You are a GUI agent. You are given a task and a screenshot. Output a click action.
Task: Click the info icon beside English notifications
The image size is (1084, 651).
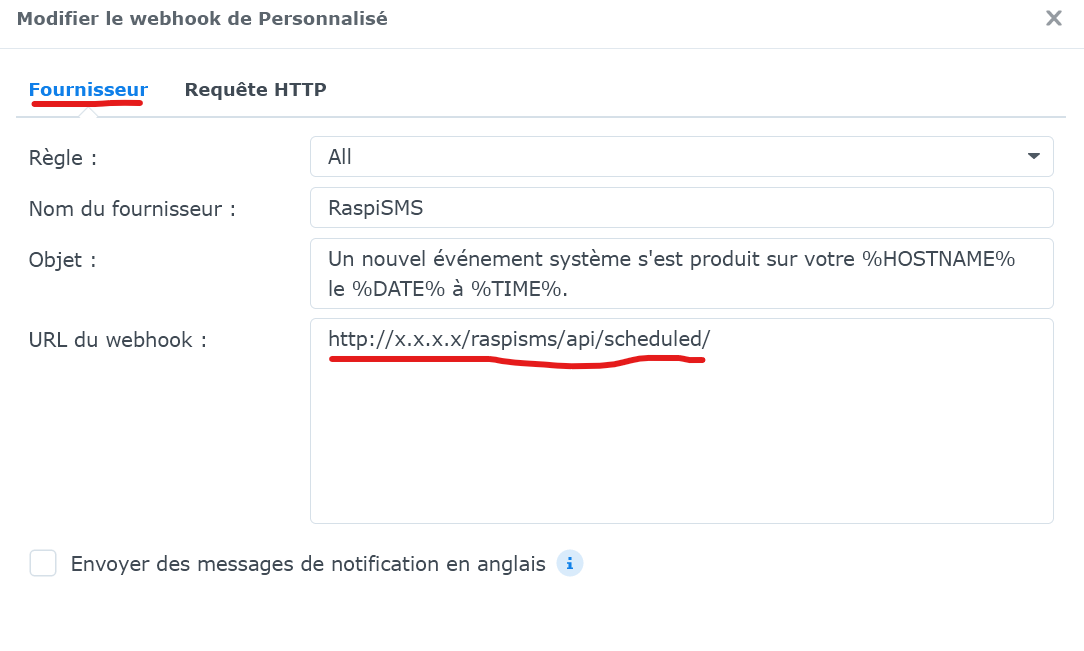tap(570, 563)
